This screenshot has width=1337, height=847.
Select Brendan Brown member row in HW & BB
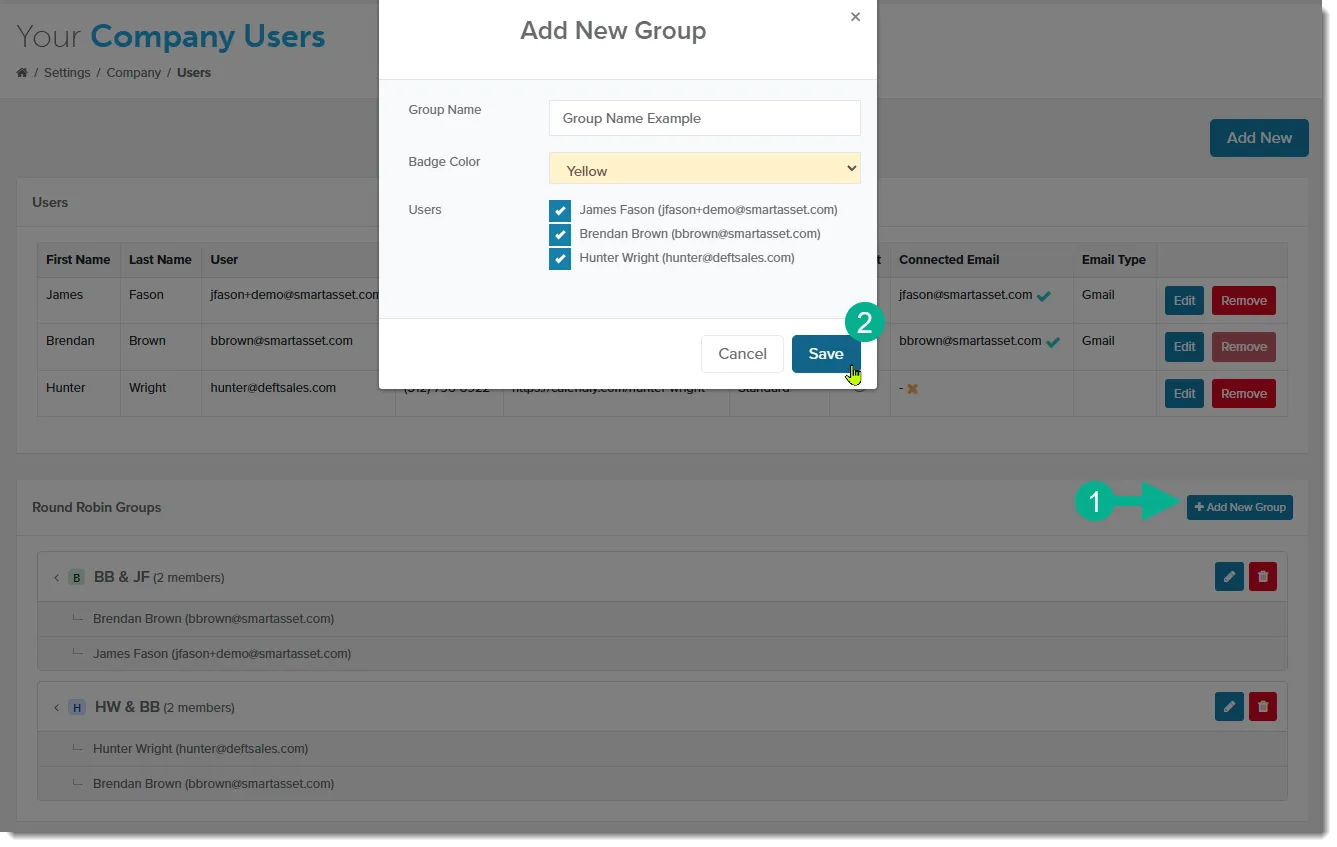click(x=662, y=784)
